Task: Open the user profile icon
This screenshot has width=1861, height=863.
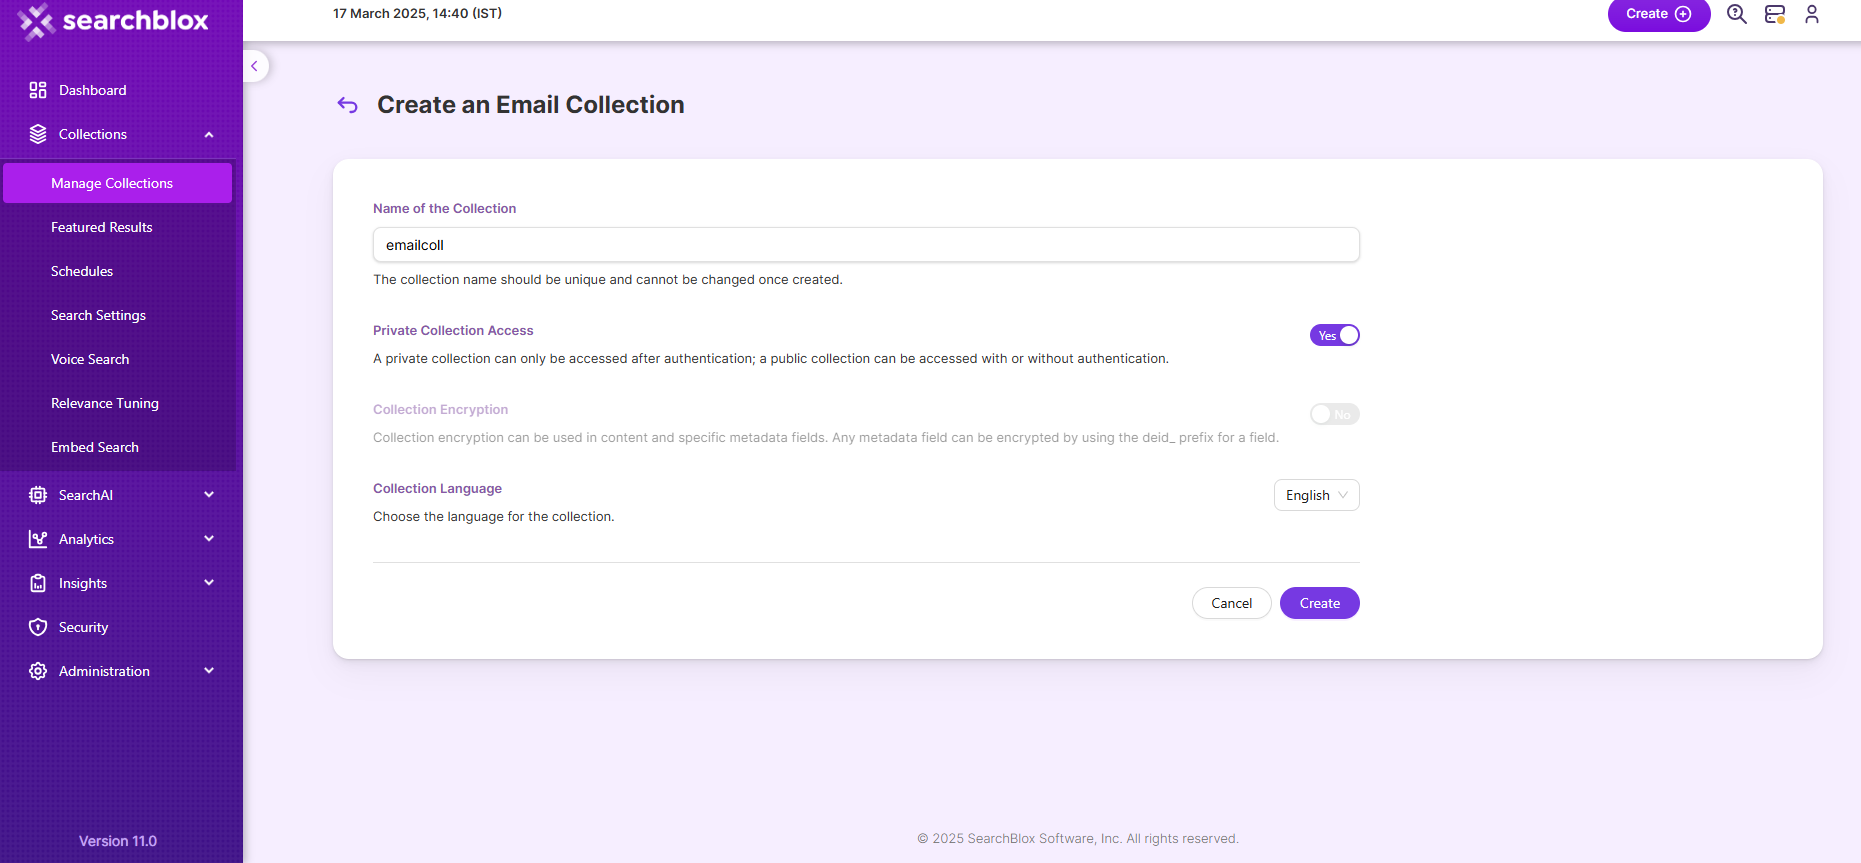Action: pos(1812,14)
